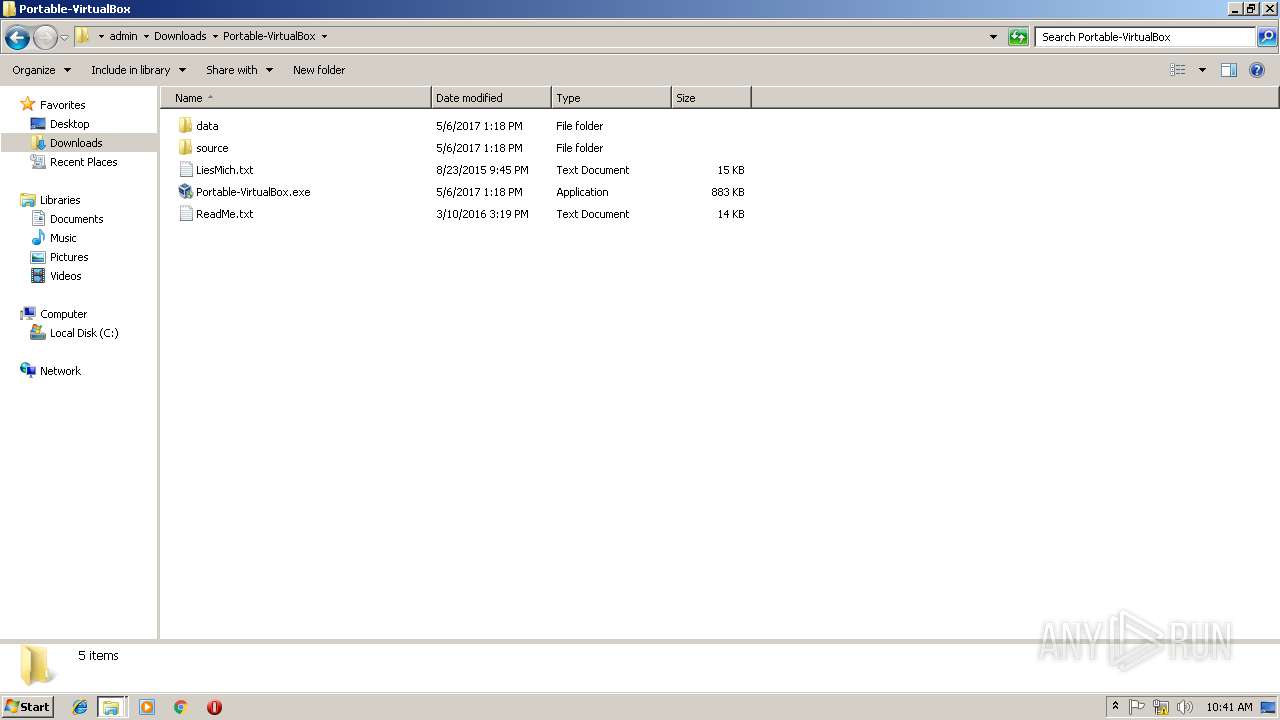Screen dimensions: 1280x720
Task: Toggle the preview pane
Action: pos(1229,70)
